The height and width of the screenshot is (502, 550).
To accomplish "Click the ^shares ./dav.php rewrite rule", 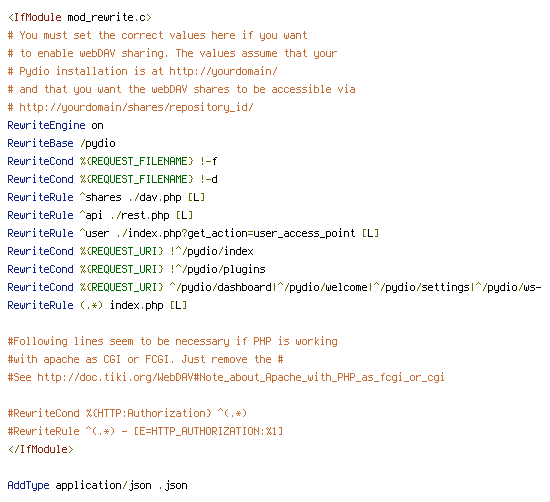I will pyautogui.click(x=106, y=197).
